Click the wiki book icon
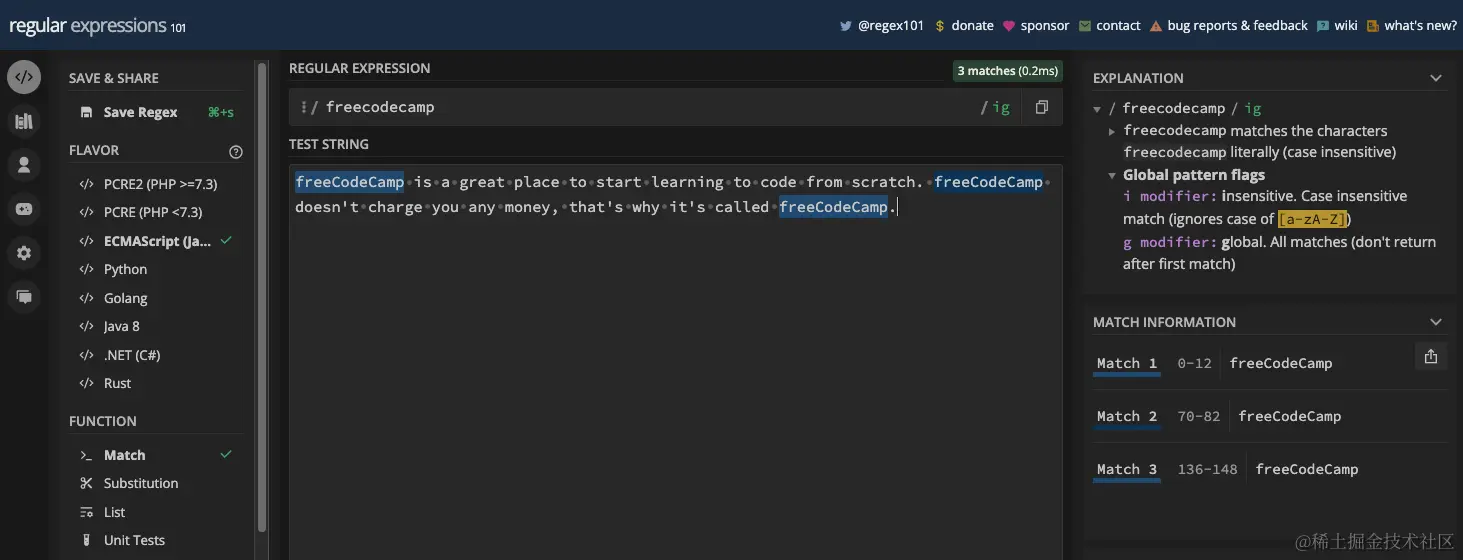This screenshot has height=560, width=1463. click(1323, 26)
